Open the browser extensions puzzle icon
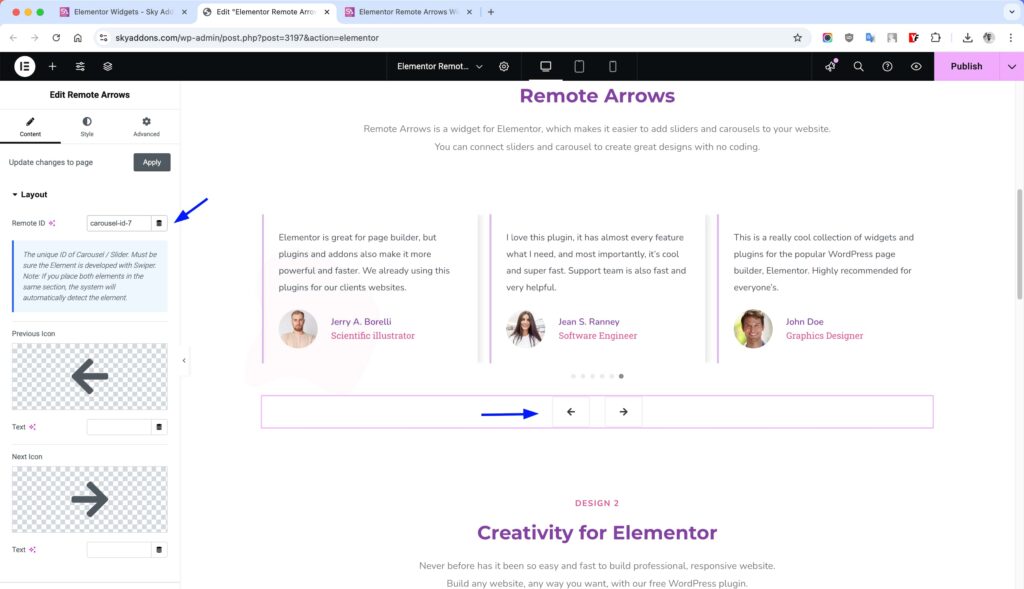Screen dimensions: 1024x589 click(935, 38)
